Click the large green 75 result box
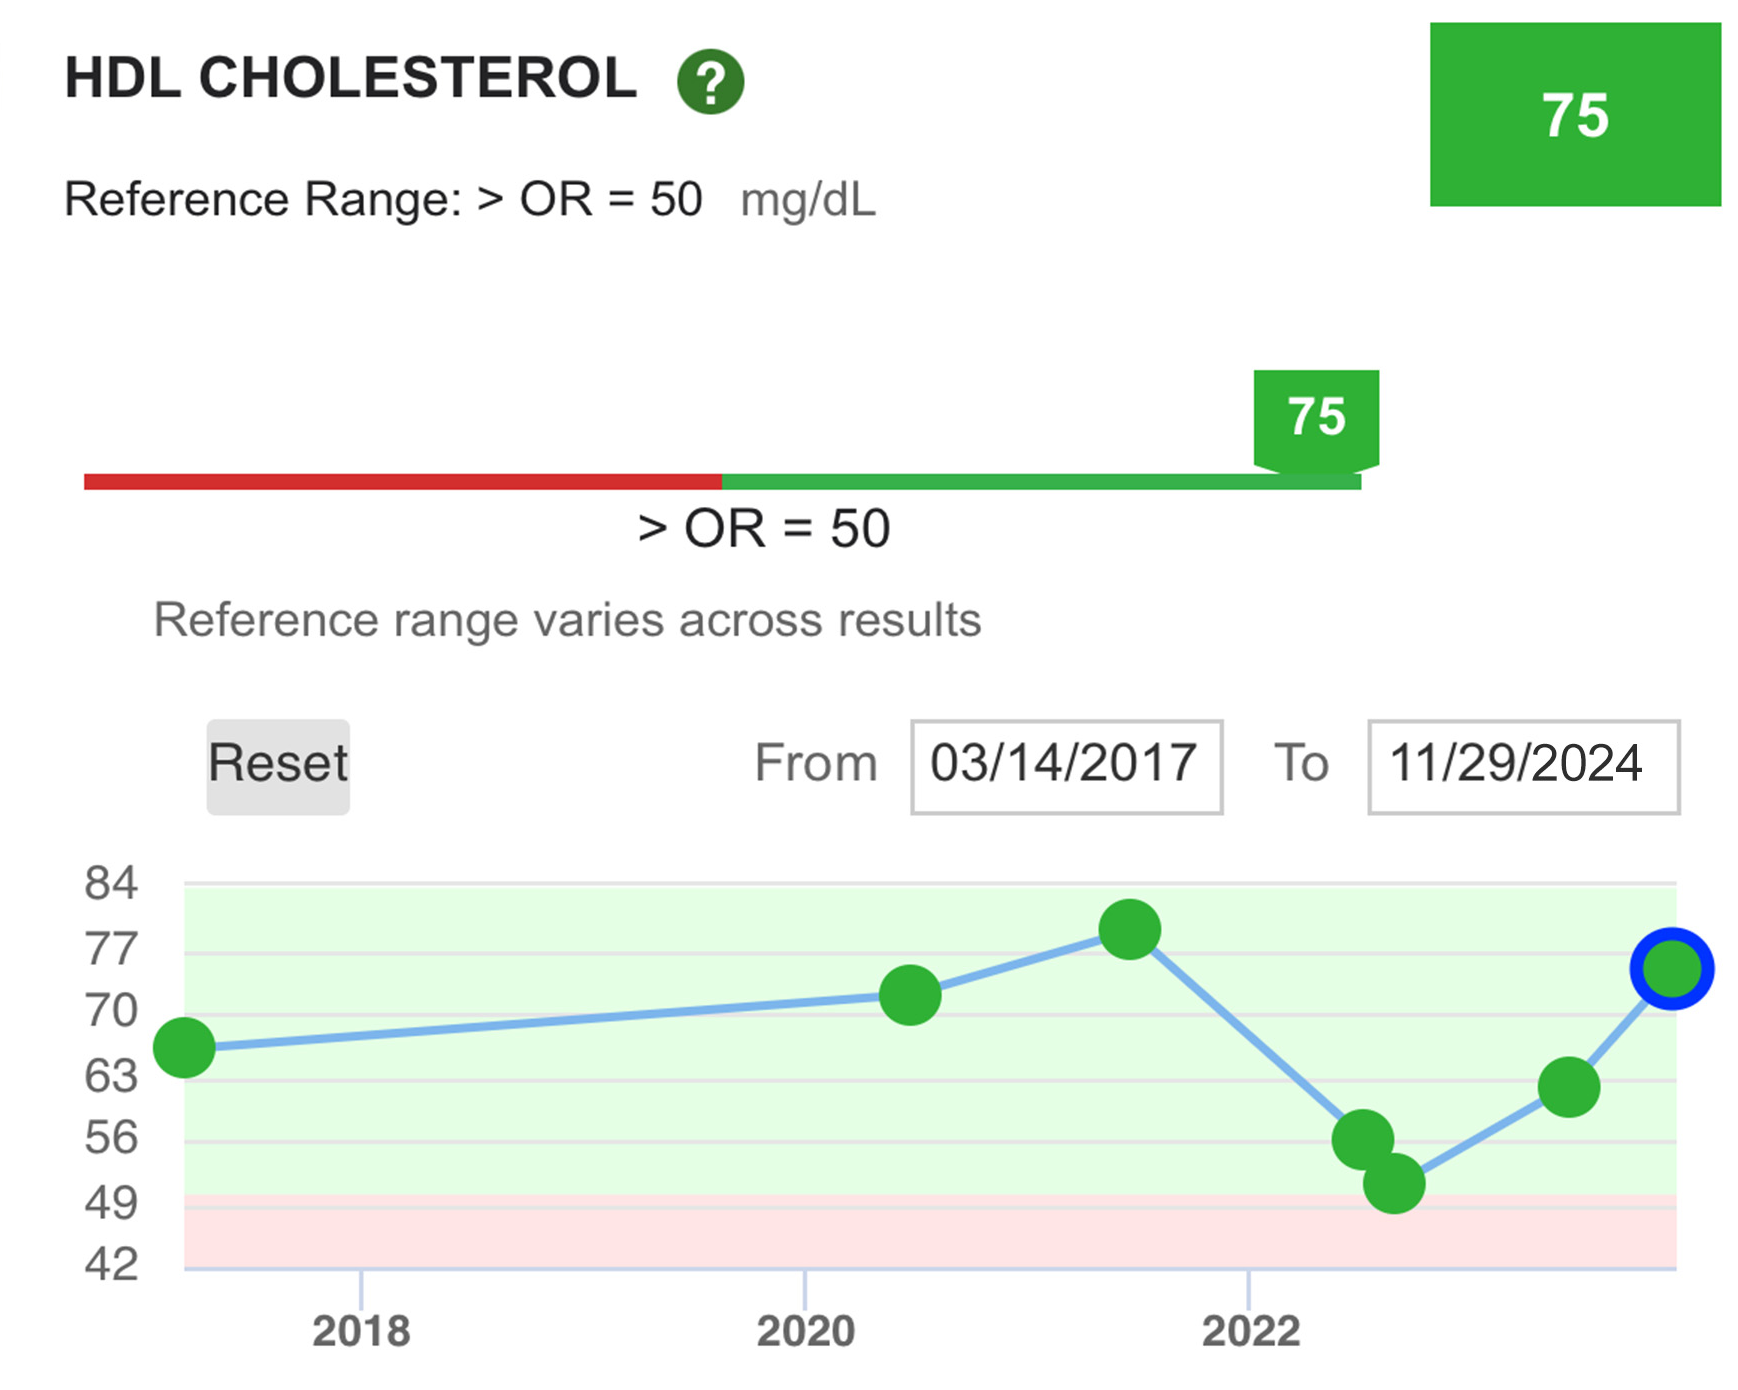Viewport: 1738px width, 1390px height. [x=1575, y=115]
